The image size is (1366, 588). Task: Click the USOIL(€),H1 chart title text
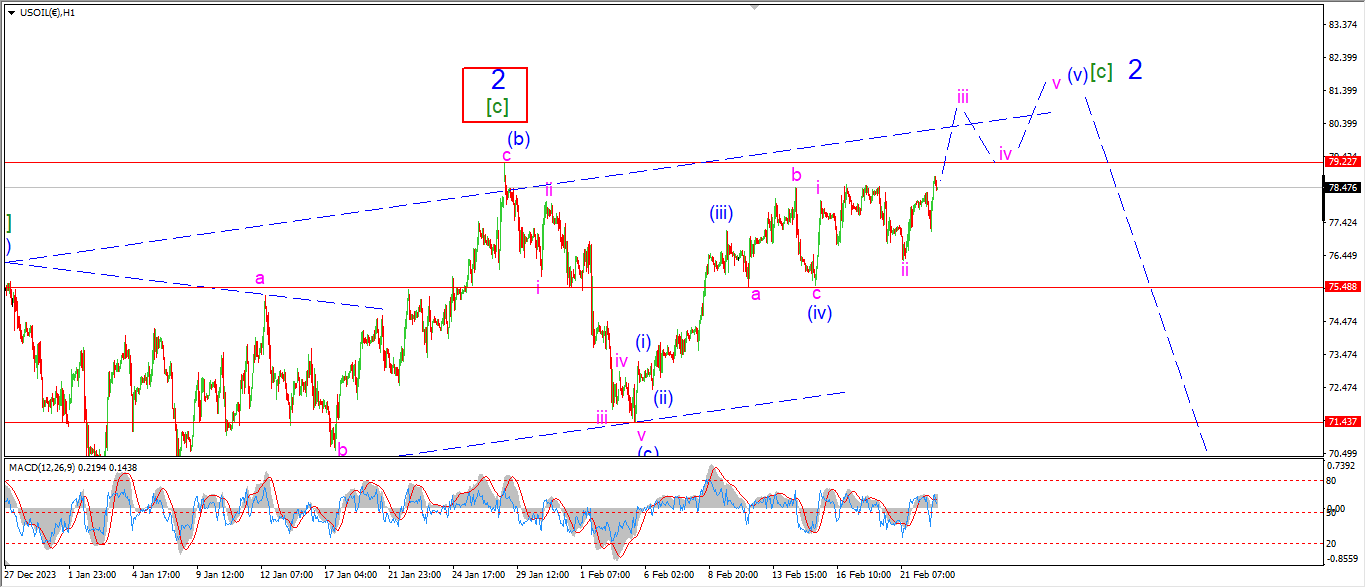pos(50,12)
